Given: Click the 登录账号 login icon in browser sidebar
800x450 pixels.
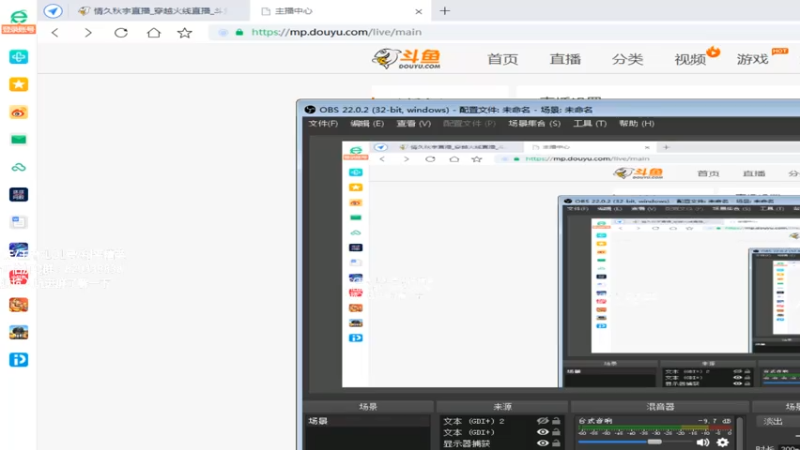Looking at the screenshot, I should [x=18, y=22].
